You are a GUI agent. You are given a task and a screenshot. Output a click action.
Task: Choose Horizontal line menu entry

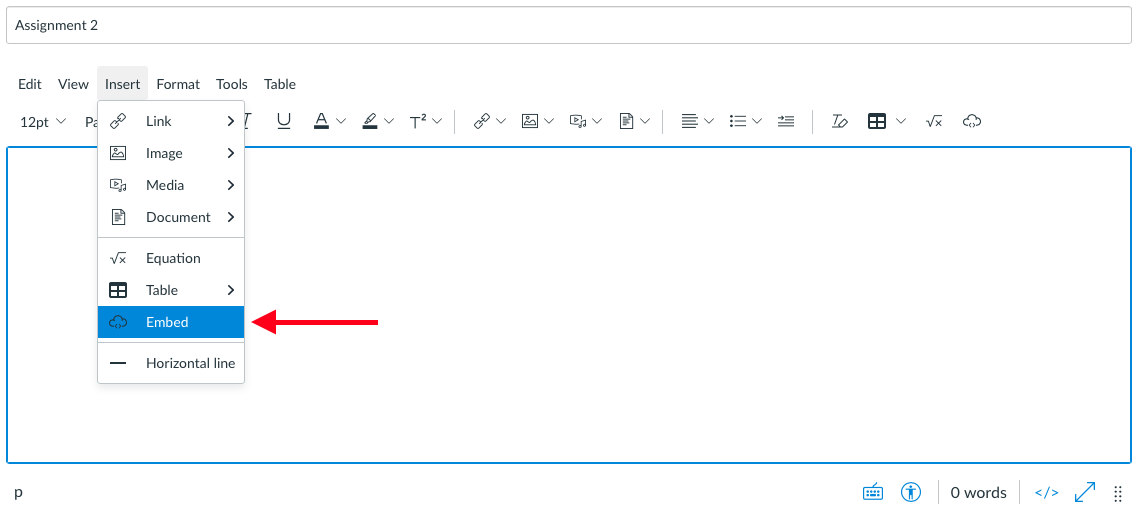pos(171,363)
